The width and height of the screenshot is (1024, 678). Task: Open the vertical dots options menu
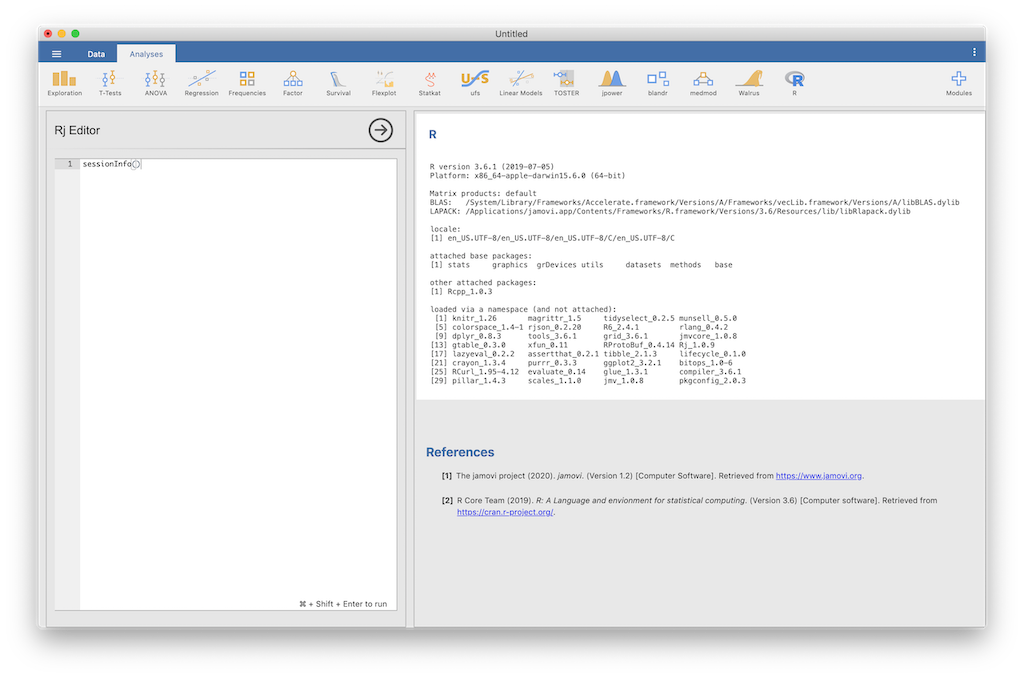974,52
